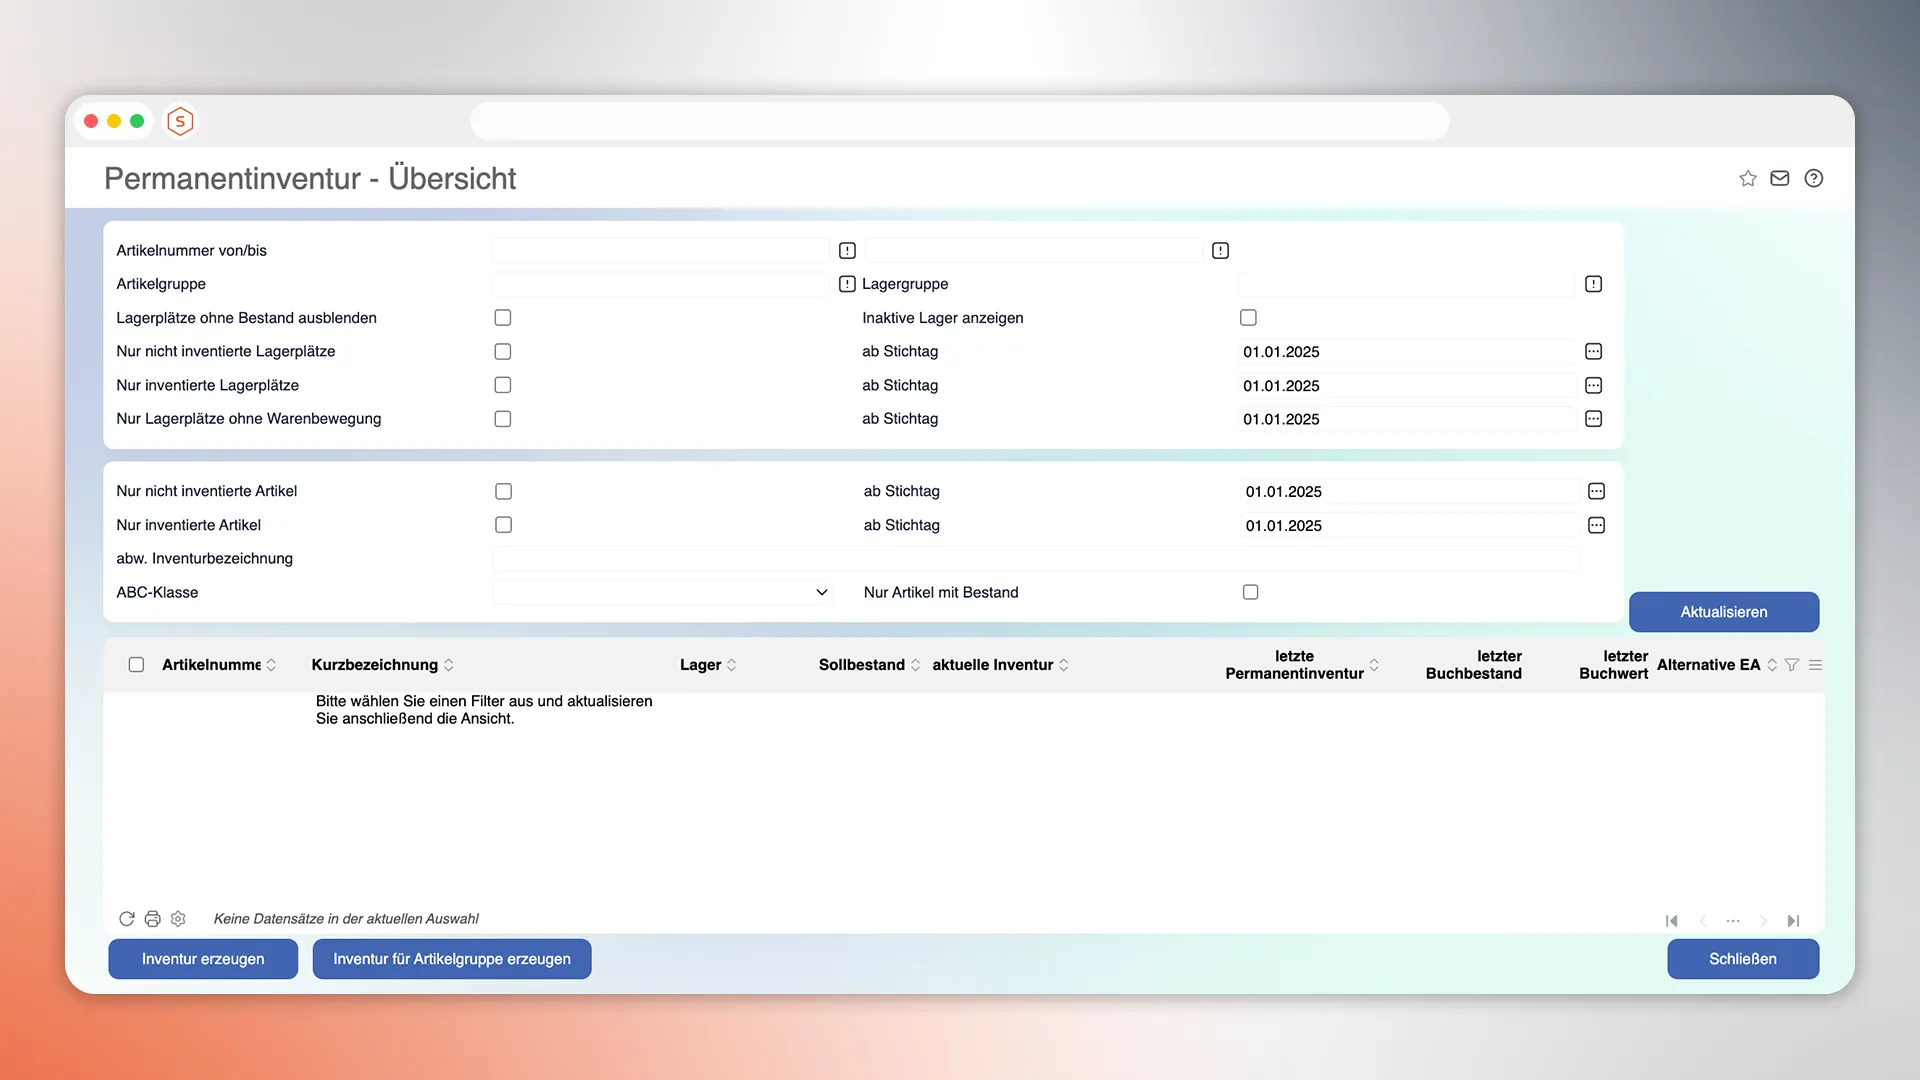Click the refresh icon below the table
This screenshot has width=1920, height=1080.
(127, 919)
